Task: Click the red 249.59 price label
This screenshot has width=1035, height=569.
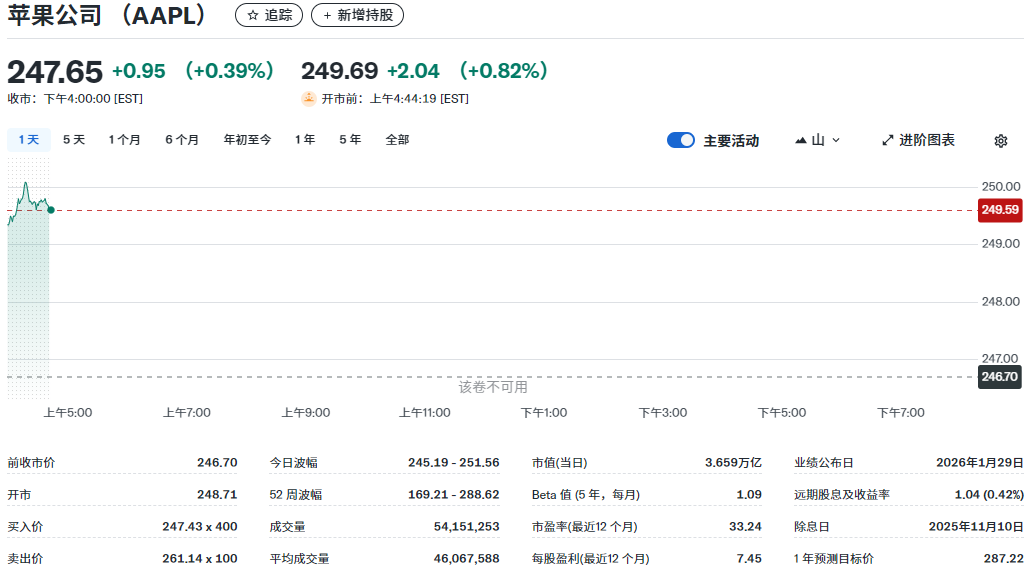Action: pos(1000,210)
